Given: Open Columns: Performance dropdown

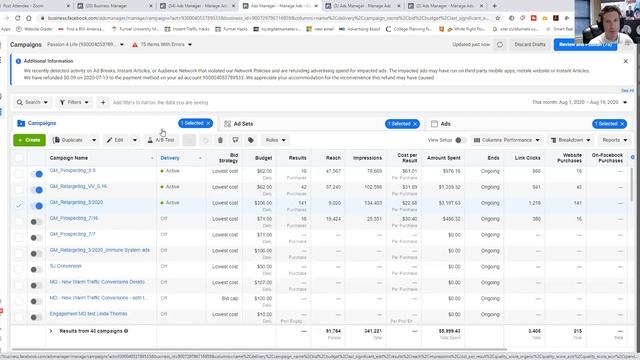Looking at the screenshot, I should pos(507,140).
